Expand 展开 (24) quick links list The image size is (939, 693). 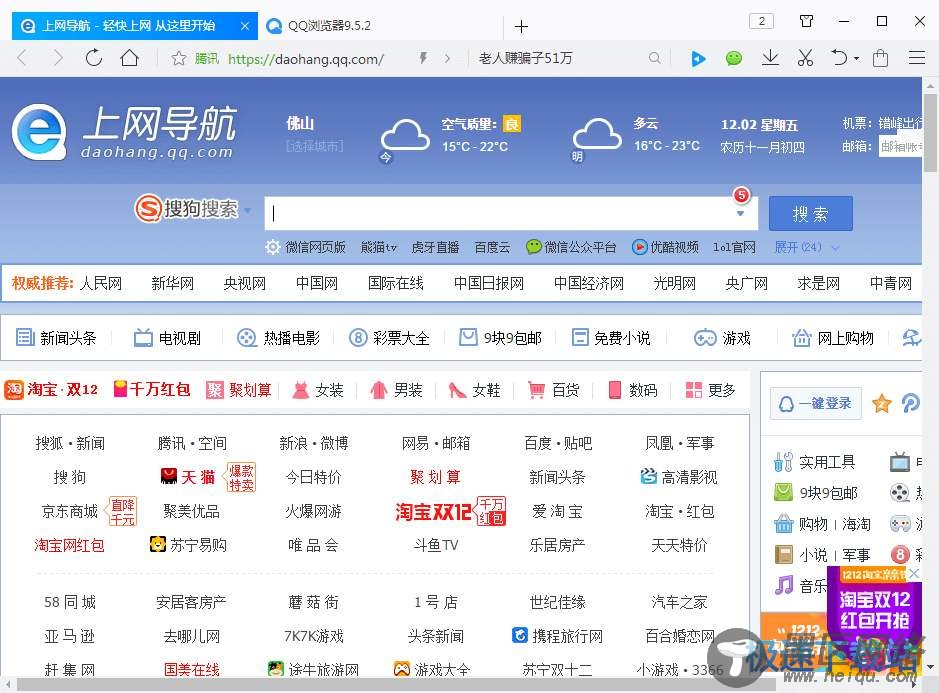tap(807, 247)
